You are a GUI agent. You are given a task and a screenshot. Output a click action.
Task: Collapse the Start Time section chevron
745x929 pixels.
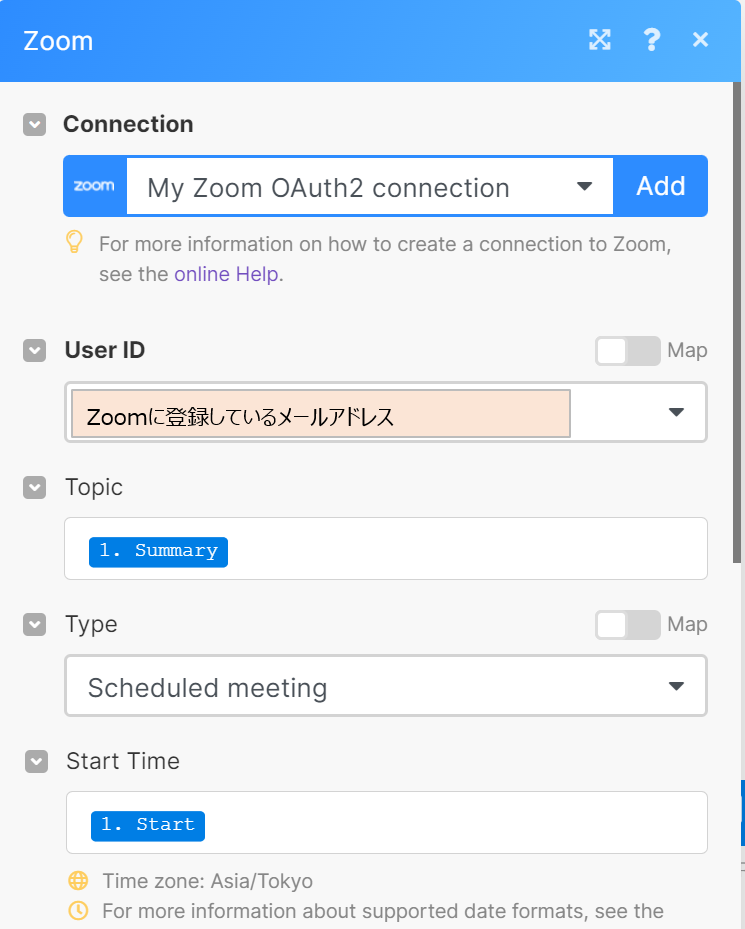pos(36,761)
